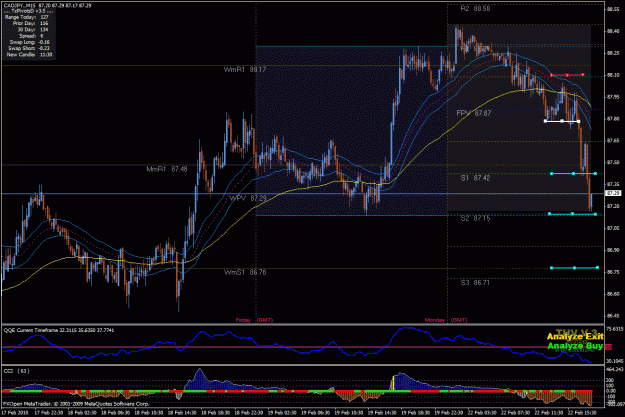Select the white horizontal marker near 87.80
The height and width of the screenshot is (417, 625).
[x=562, y=121]
